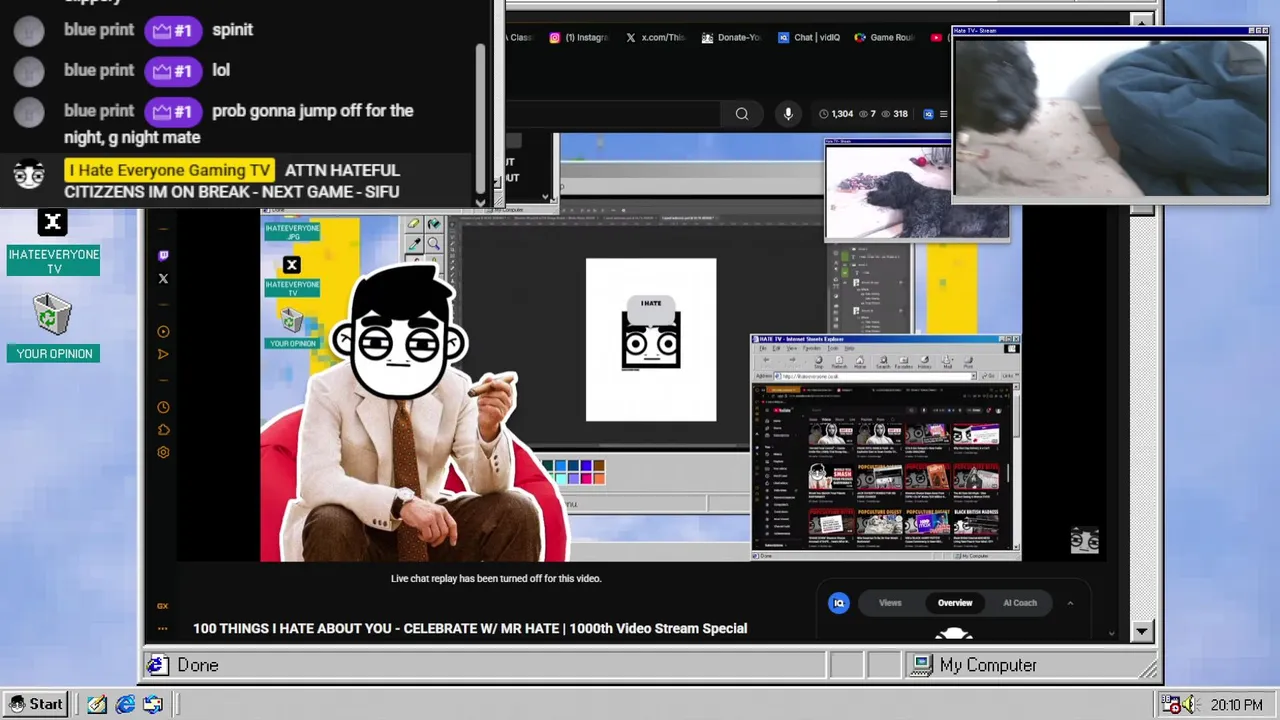Click the vidIQ IQ logo in the panel

pyautogui.click(x=839, y=603)
